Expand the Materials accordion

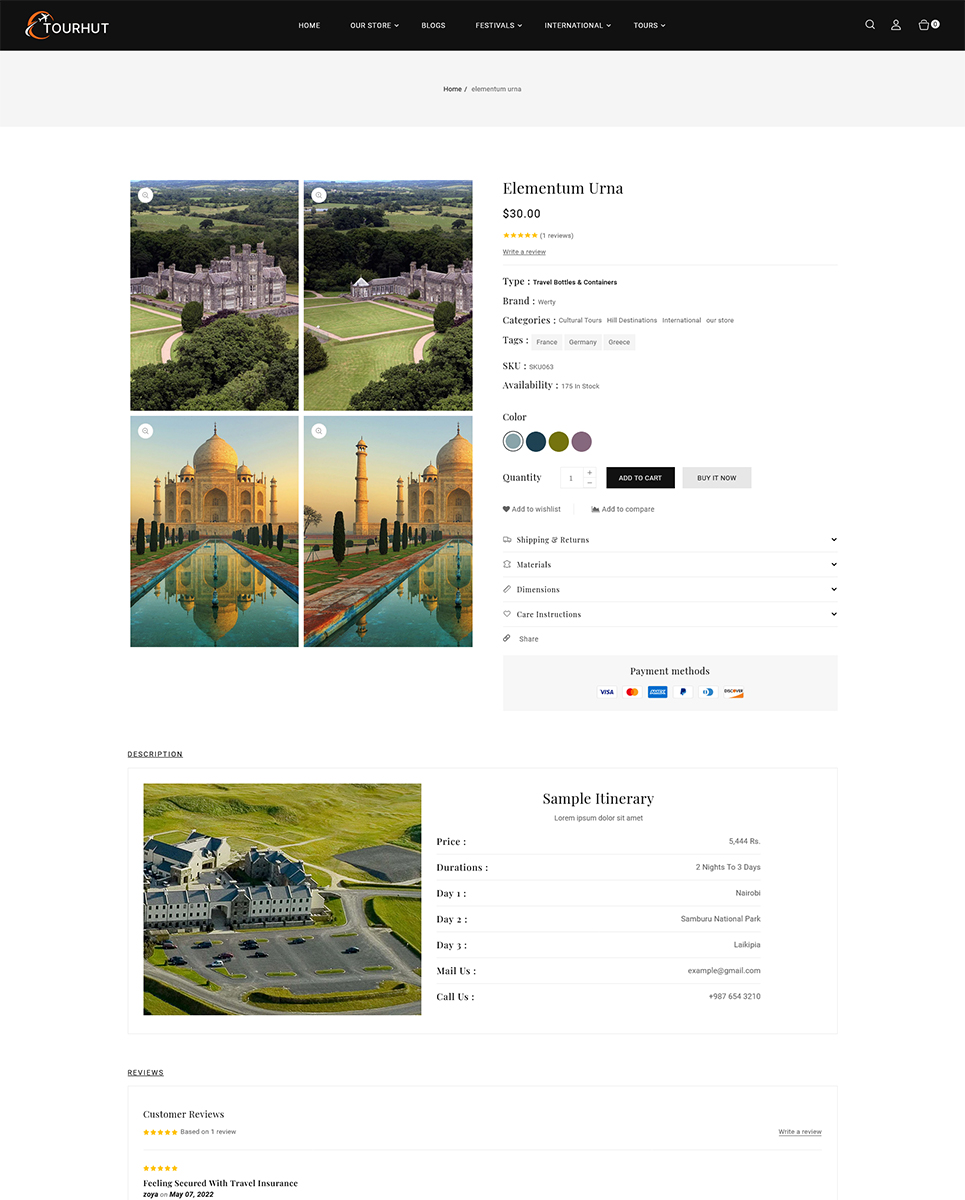833,565
